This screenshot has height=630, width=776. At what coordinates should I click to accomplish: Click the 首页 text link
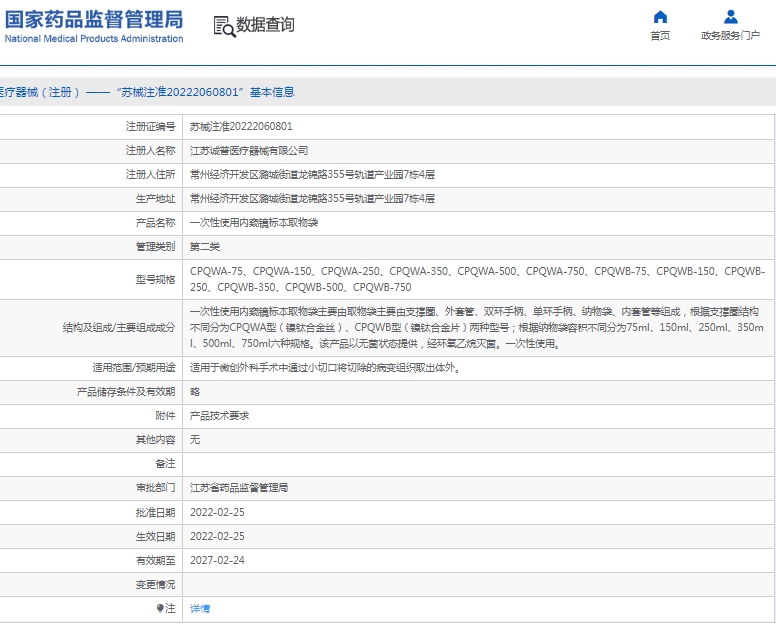click(x=660, y=36)
